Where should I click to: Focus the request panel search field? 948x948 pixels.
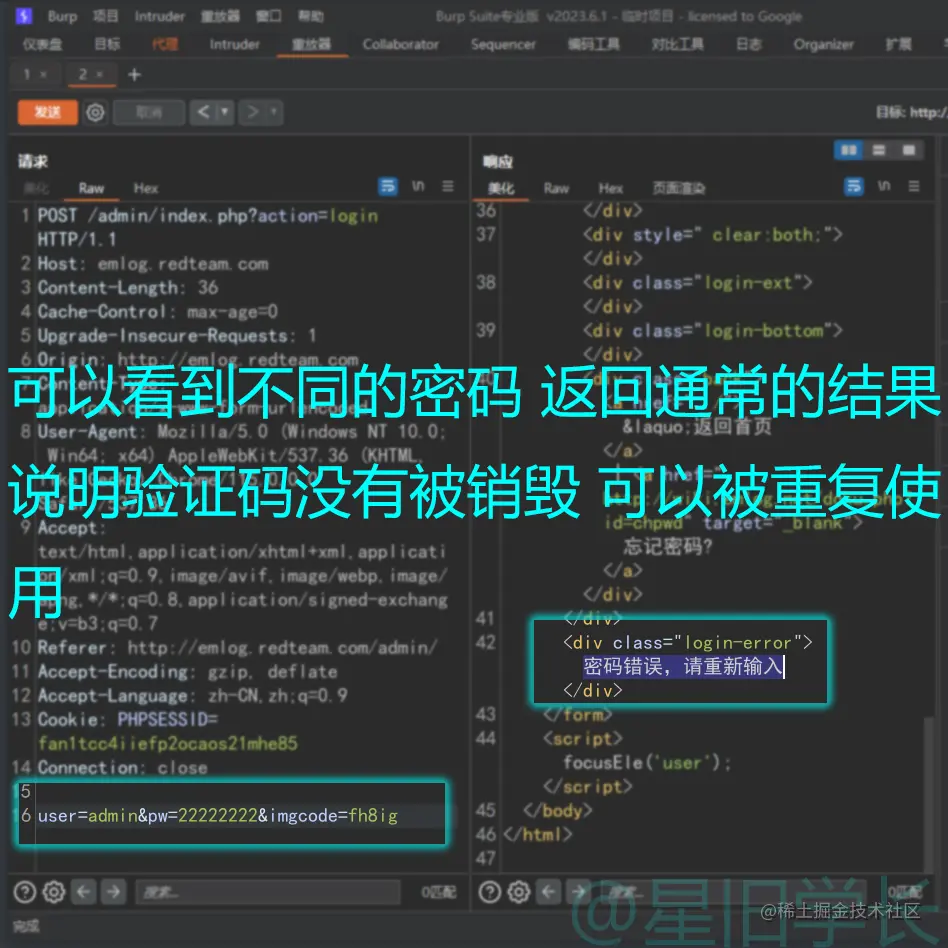[268, 892]
